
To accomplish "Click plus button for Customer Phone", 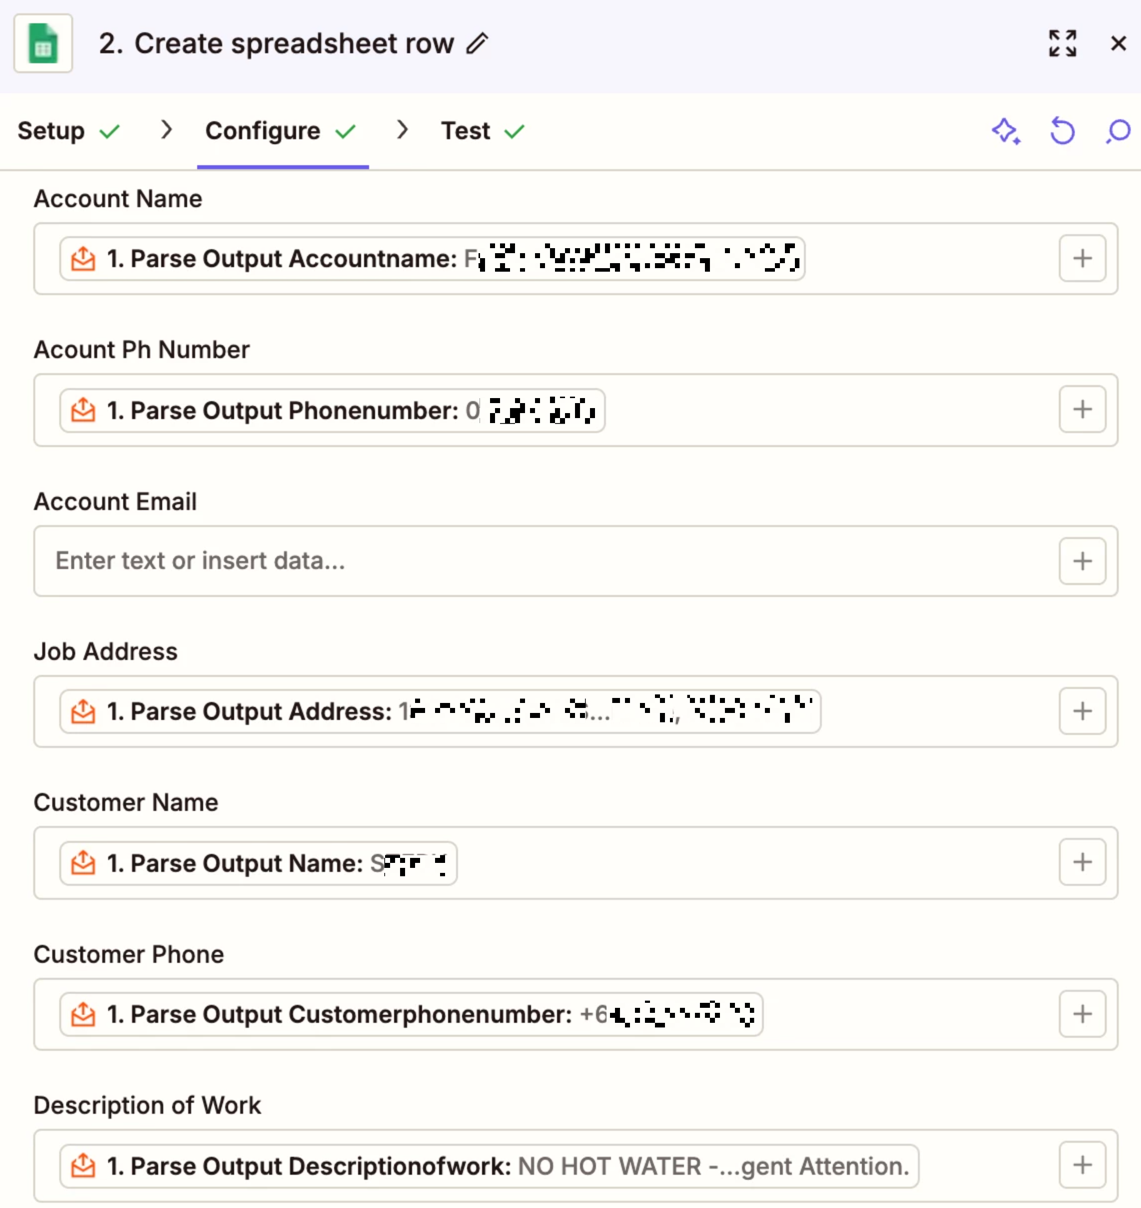I will coord(1082,1014).
